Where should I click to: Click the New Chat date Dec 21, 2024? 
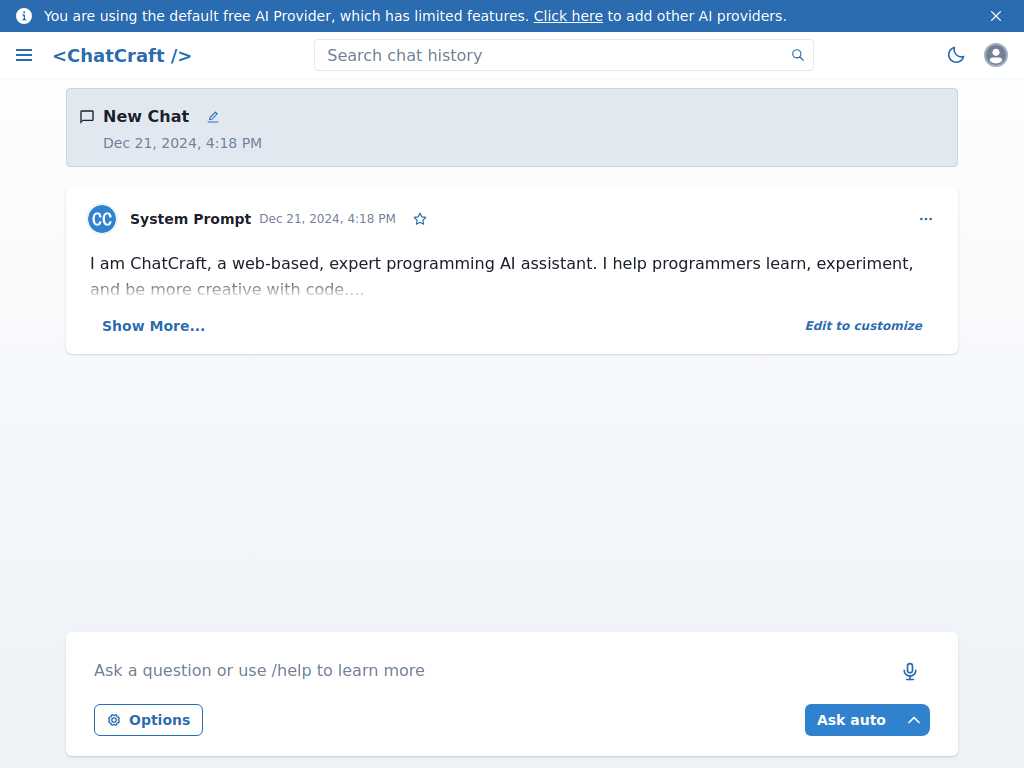pyautogui.click(x=182, y=143)
